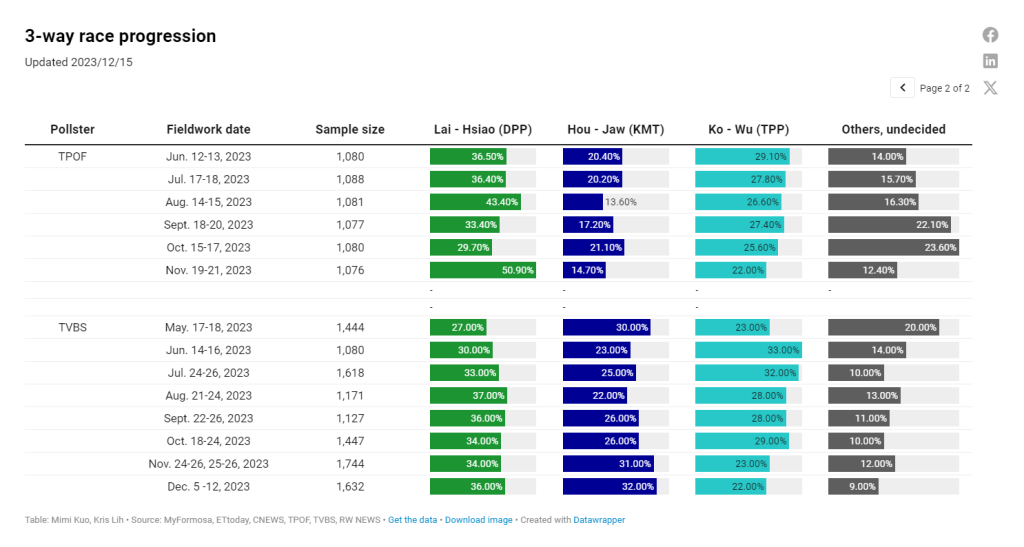This screenshot has width=1024, height=547.
Task: Sort by the Pollster column header
Action: coord(73,129)
